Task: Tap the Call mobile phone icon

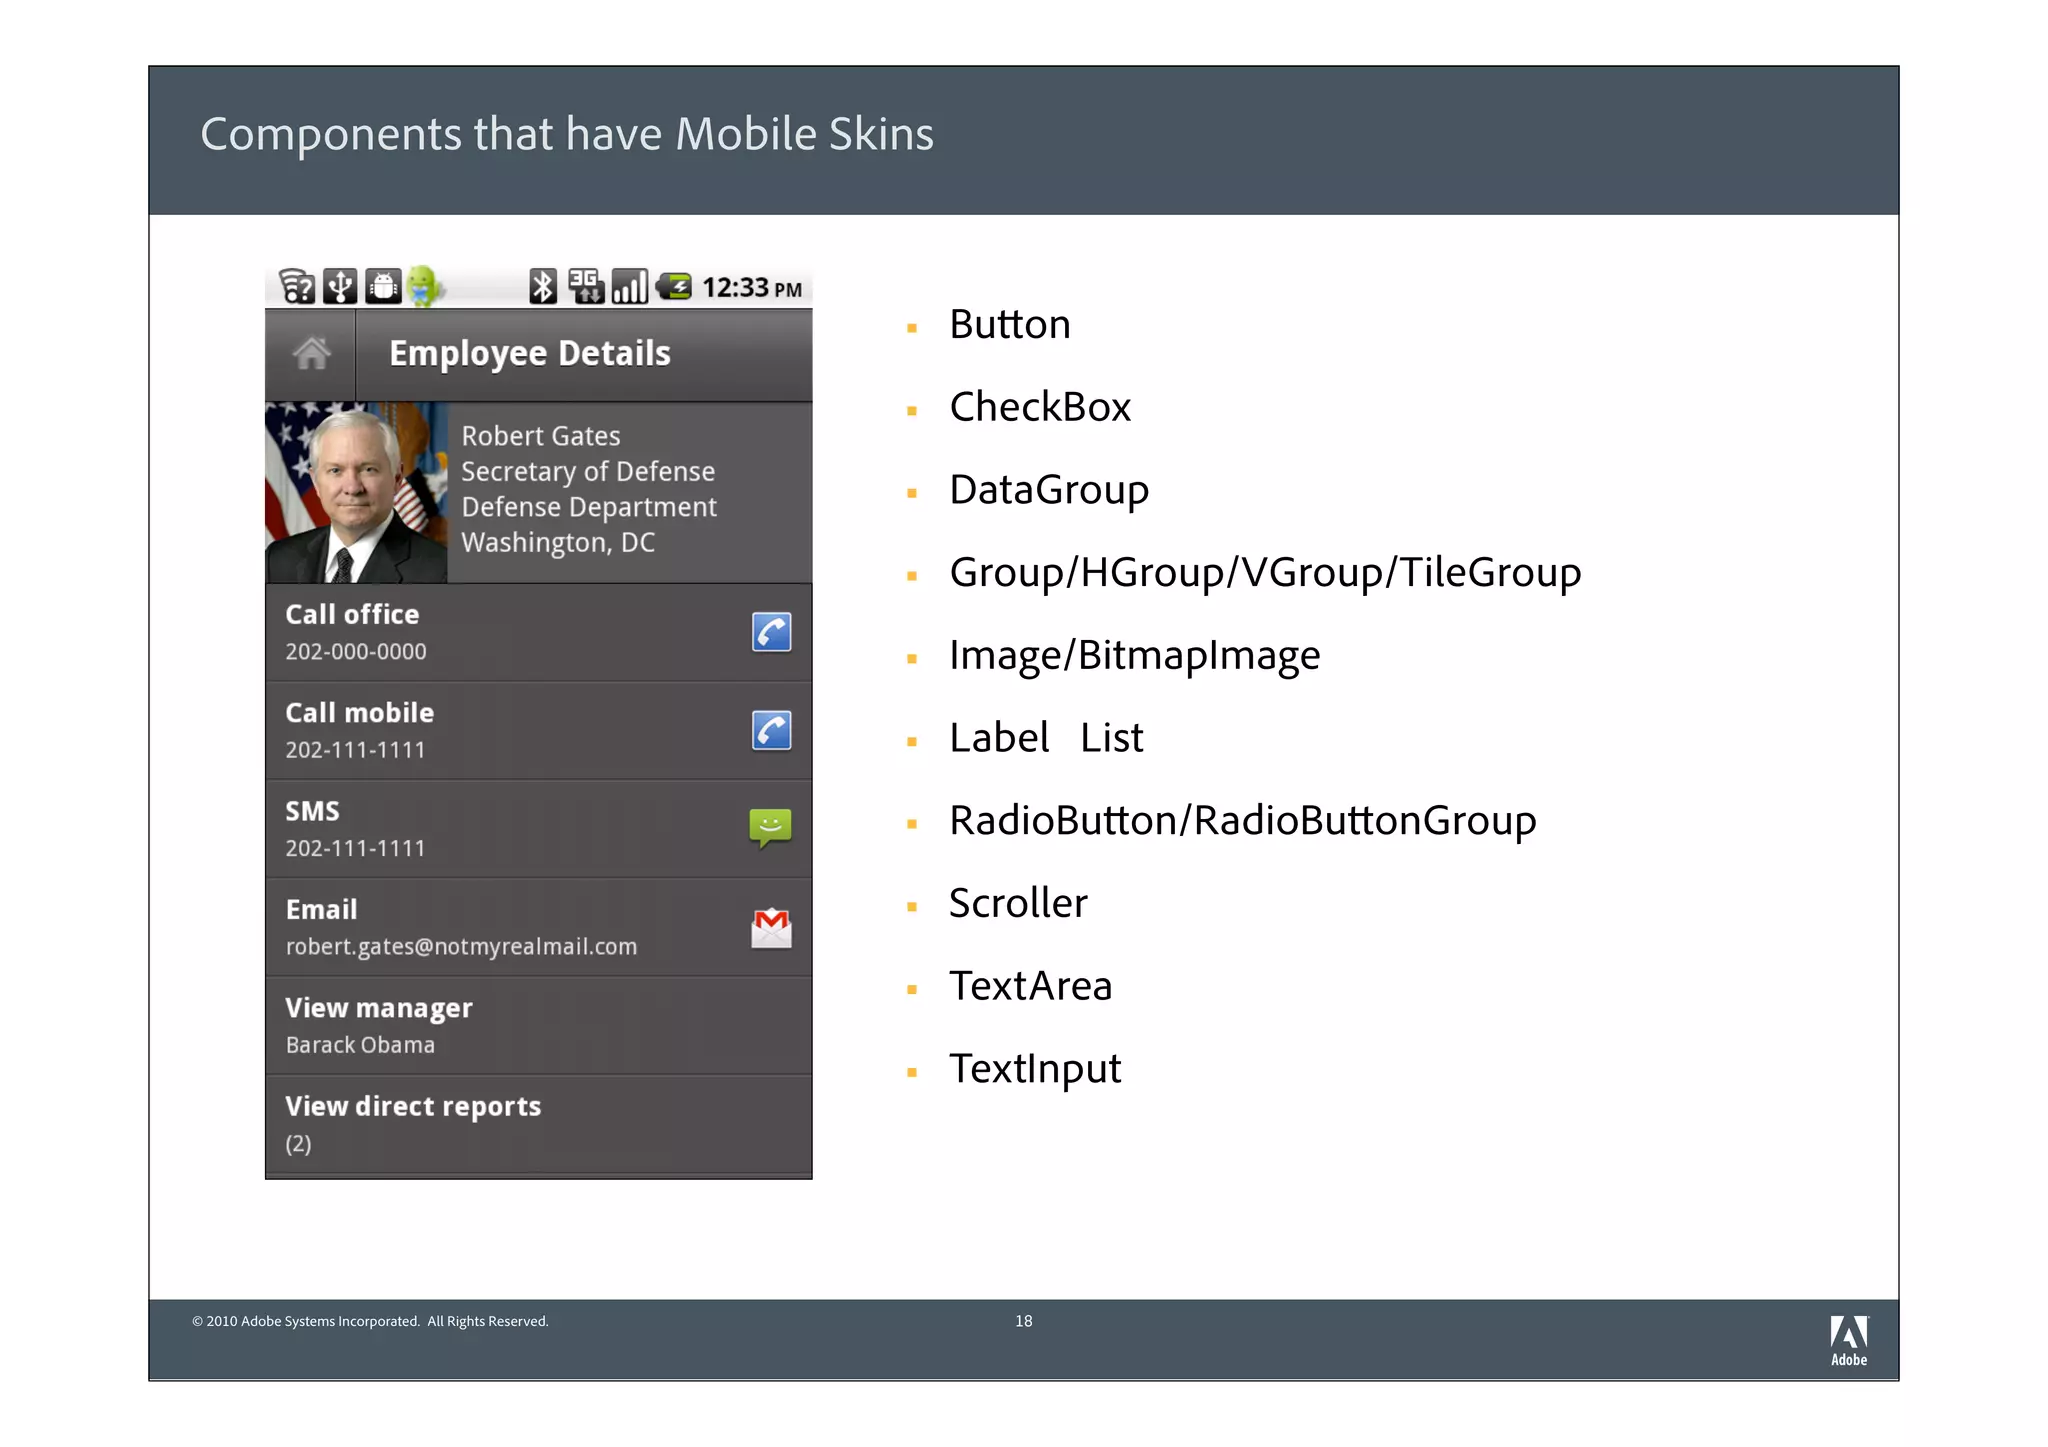Action: click(x=771, y=731)
